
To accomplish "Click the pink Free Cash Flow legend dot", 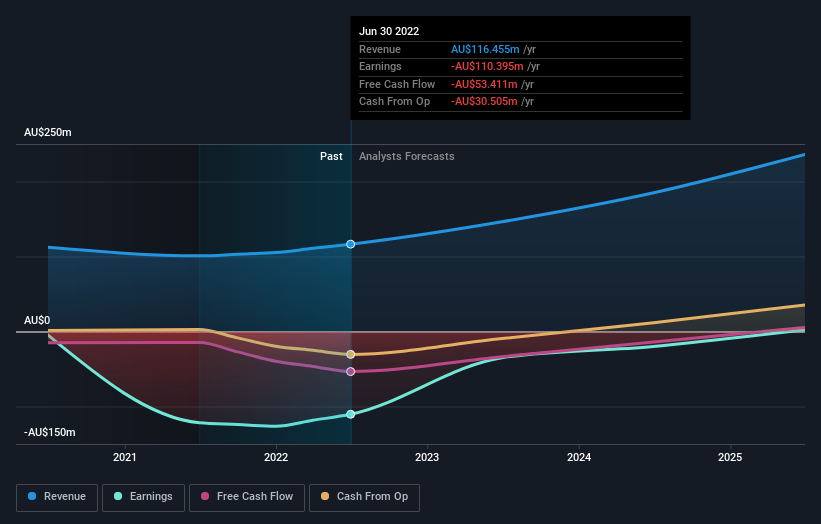I will [205, 496].
